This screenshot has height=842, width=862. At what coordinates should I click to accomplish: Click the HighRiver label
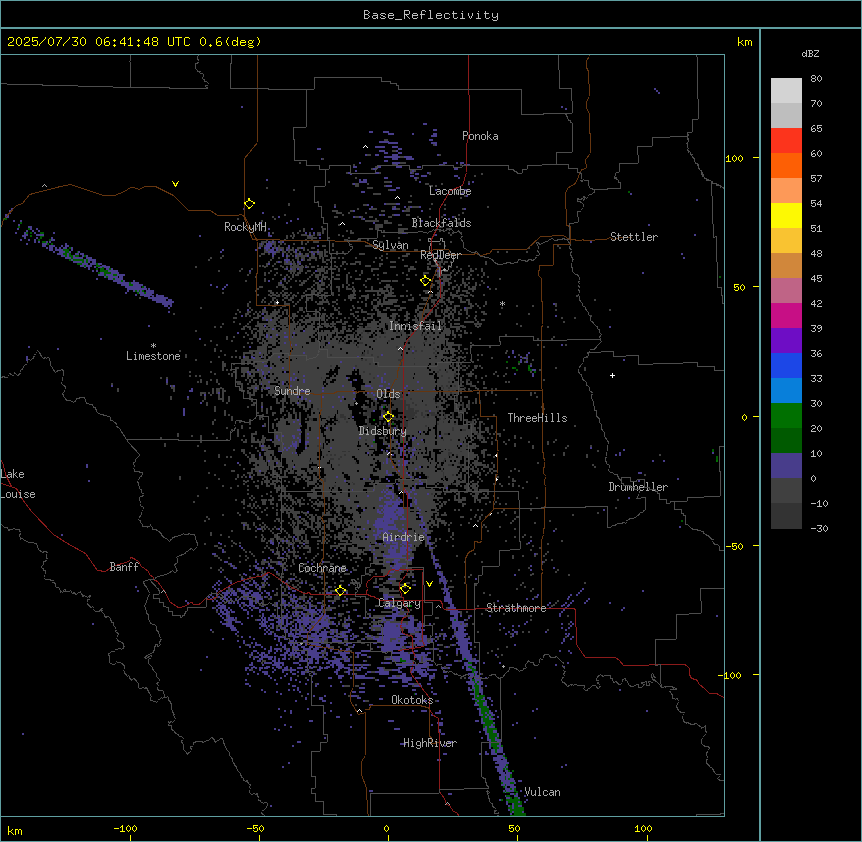click(430, 743)
